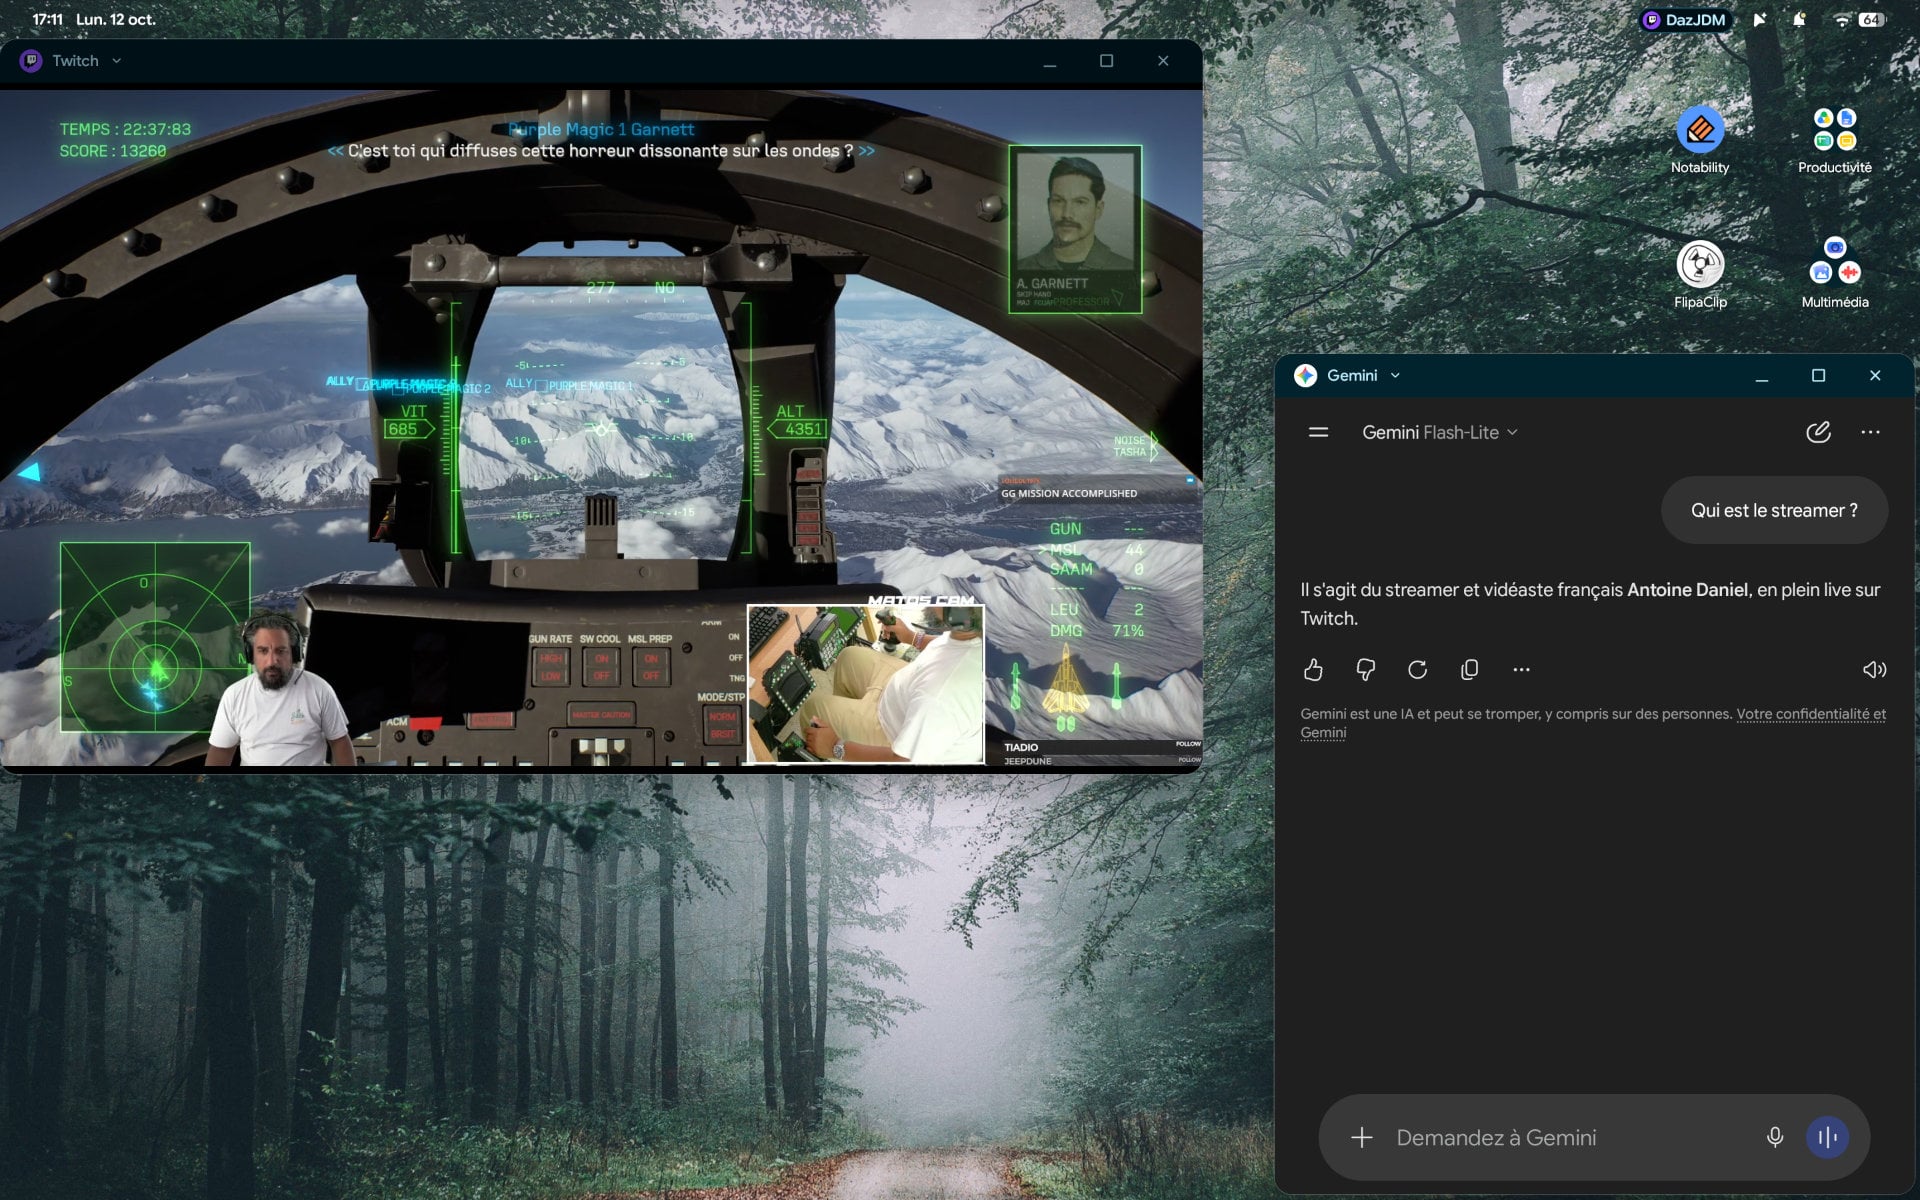Screen dimensions: 1920x1200
Task: Open the notifications bell in status bar
Action: (1799, 20)
